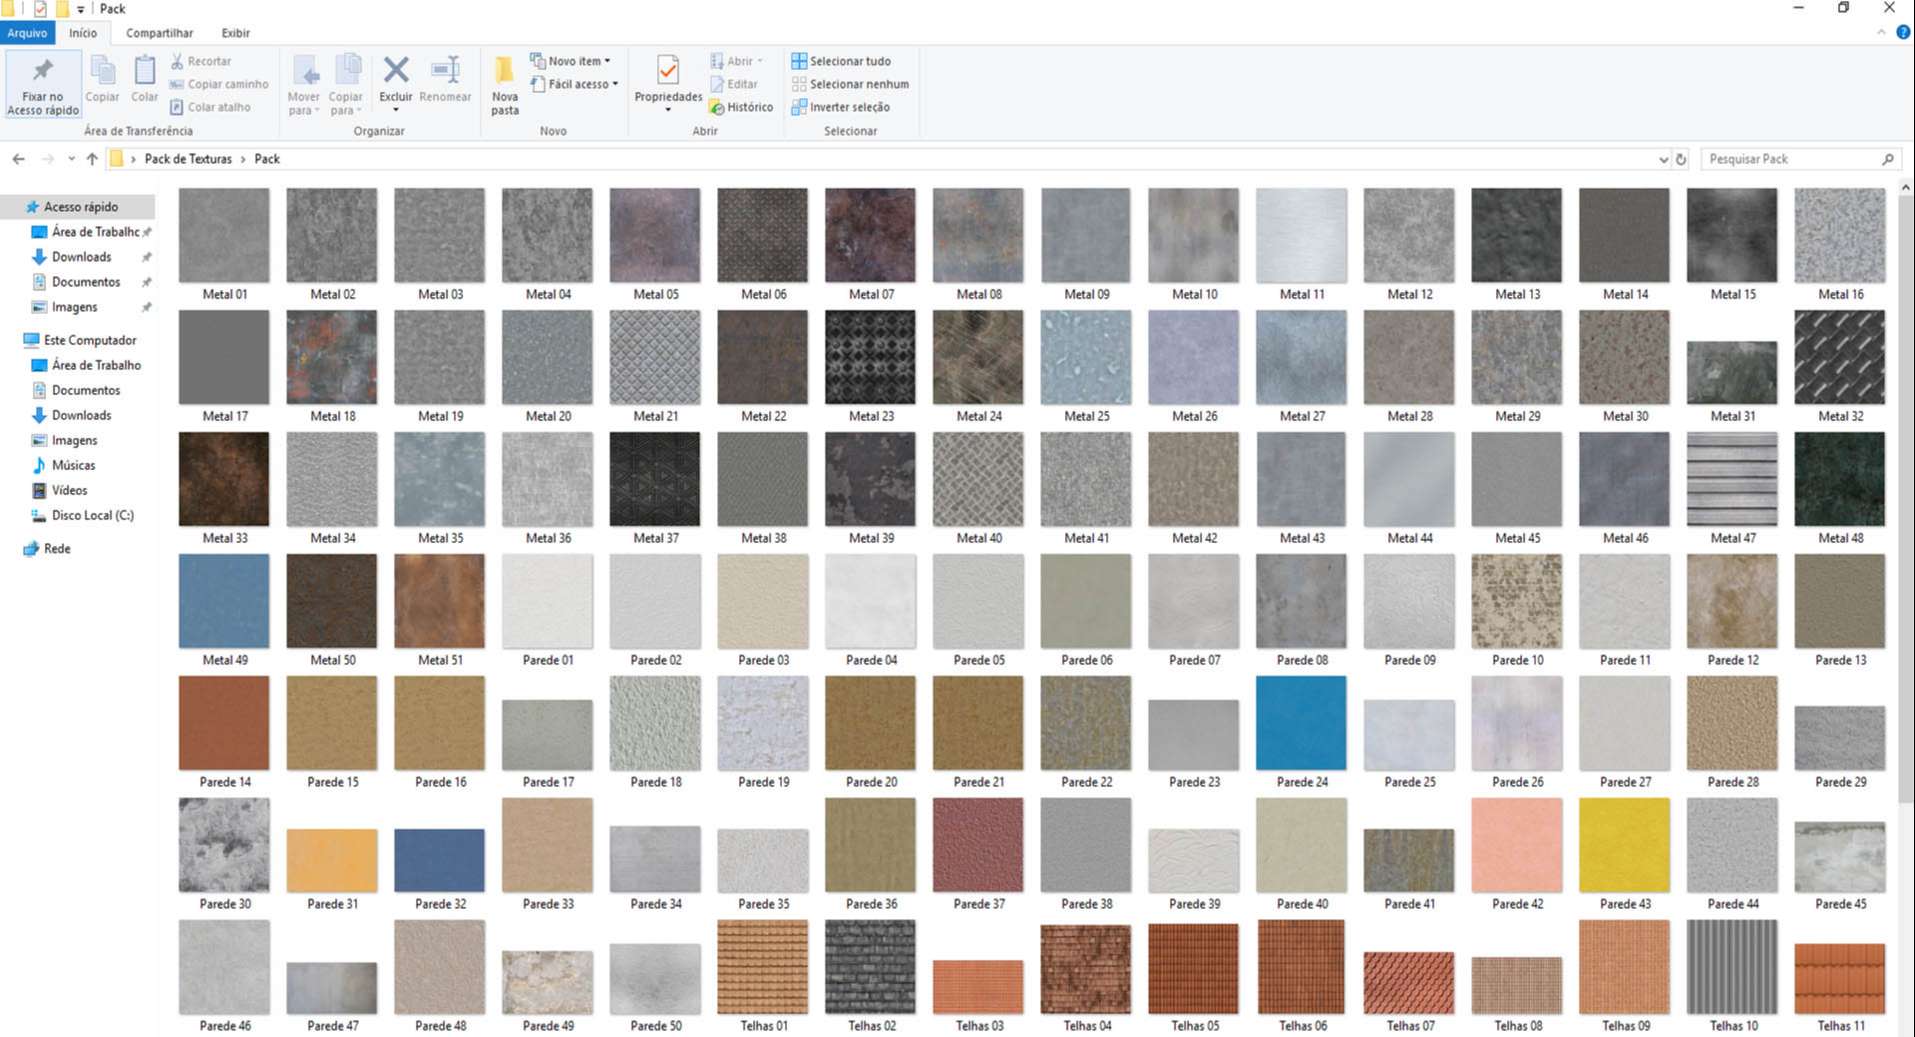Open the address bar history dropdown
1915x1037 pixels.
pos(1664,158)
